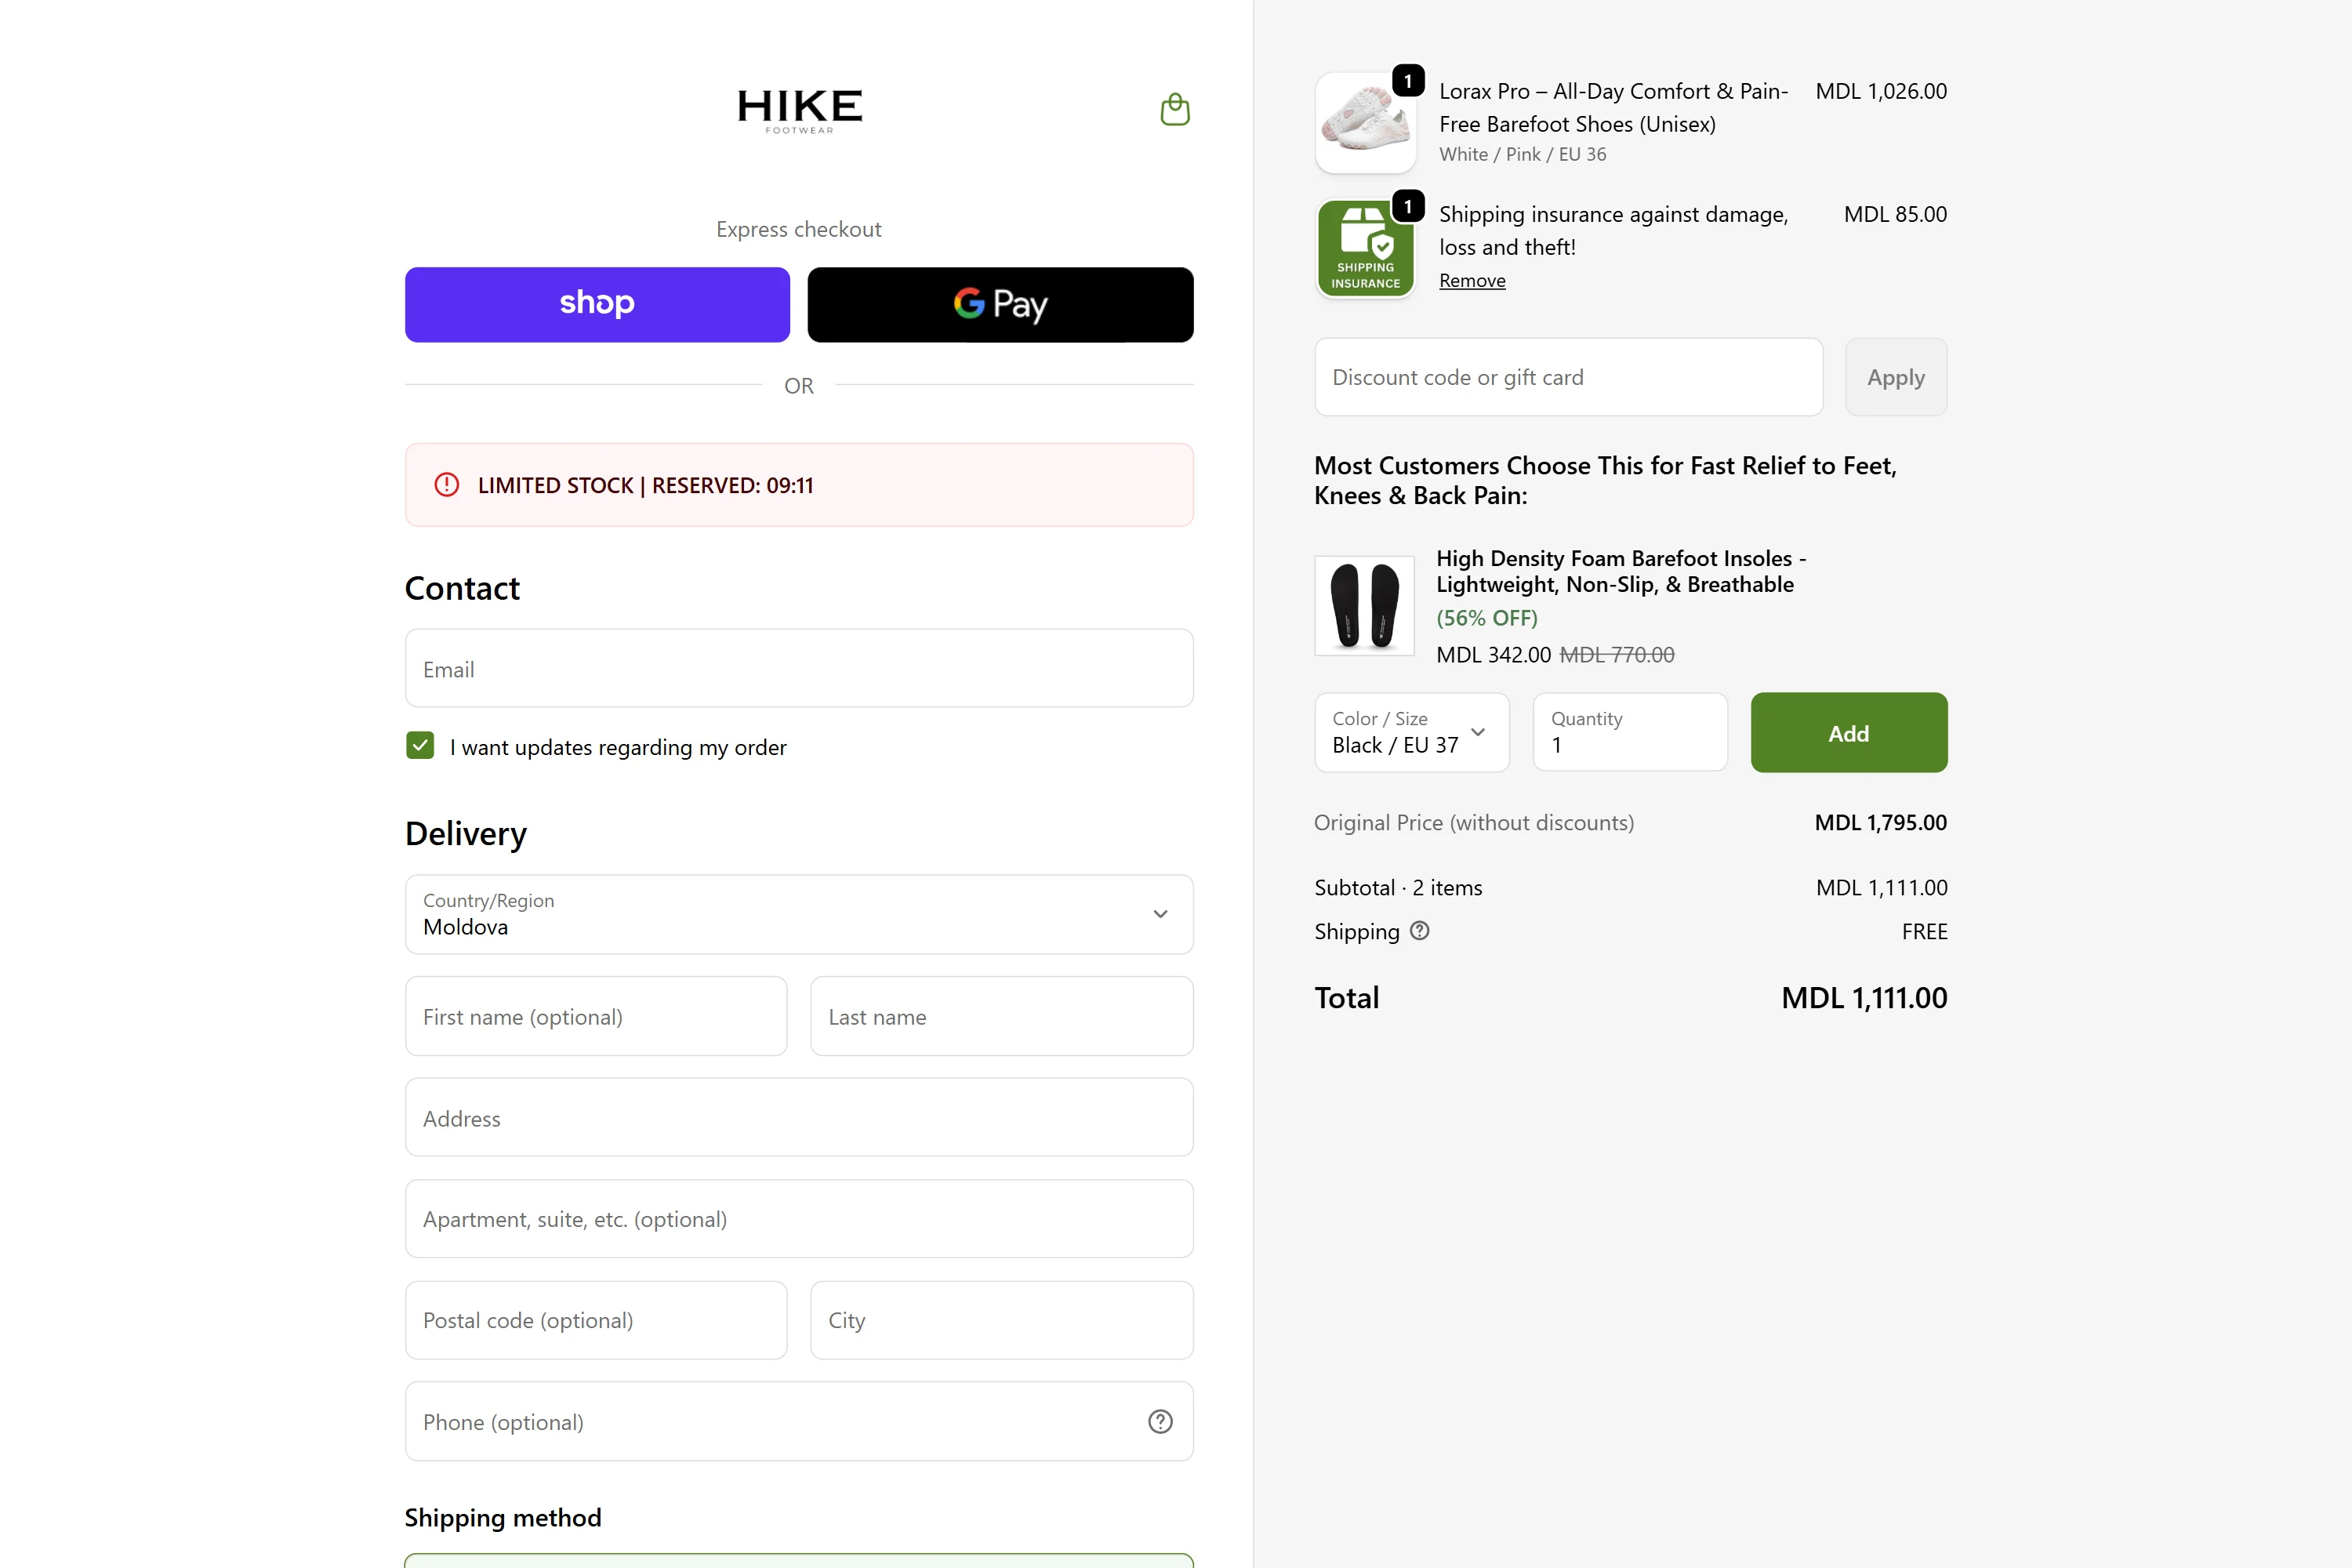Open the shopping bag cart icon

coord(1174,109)
